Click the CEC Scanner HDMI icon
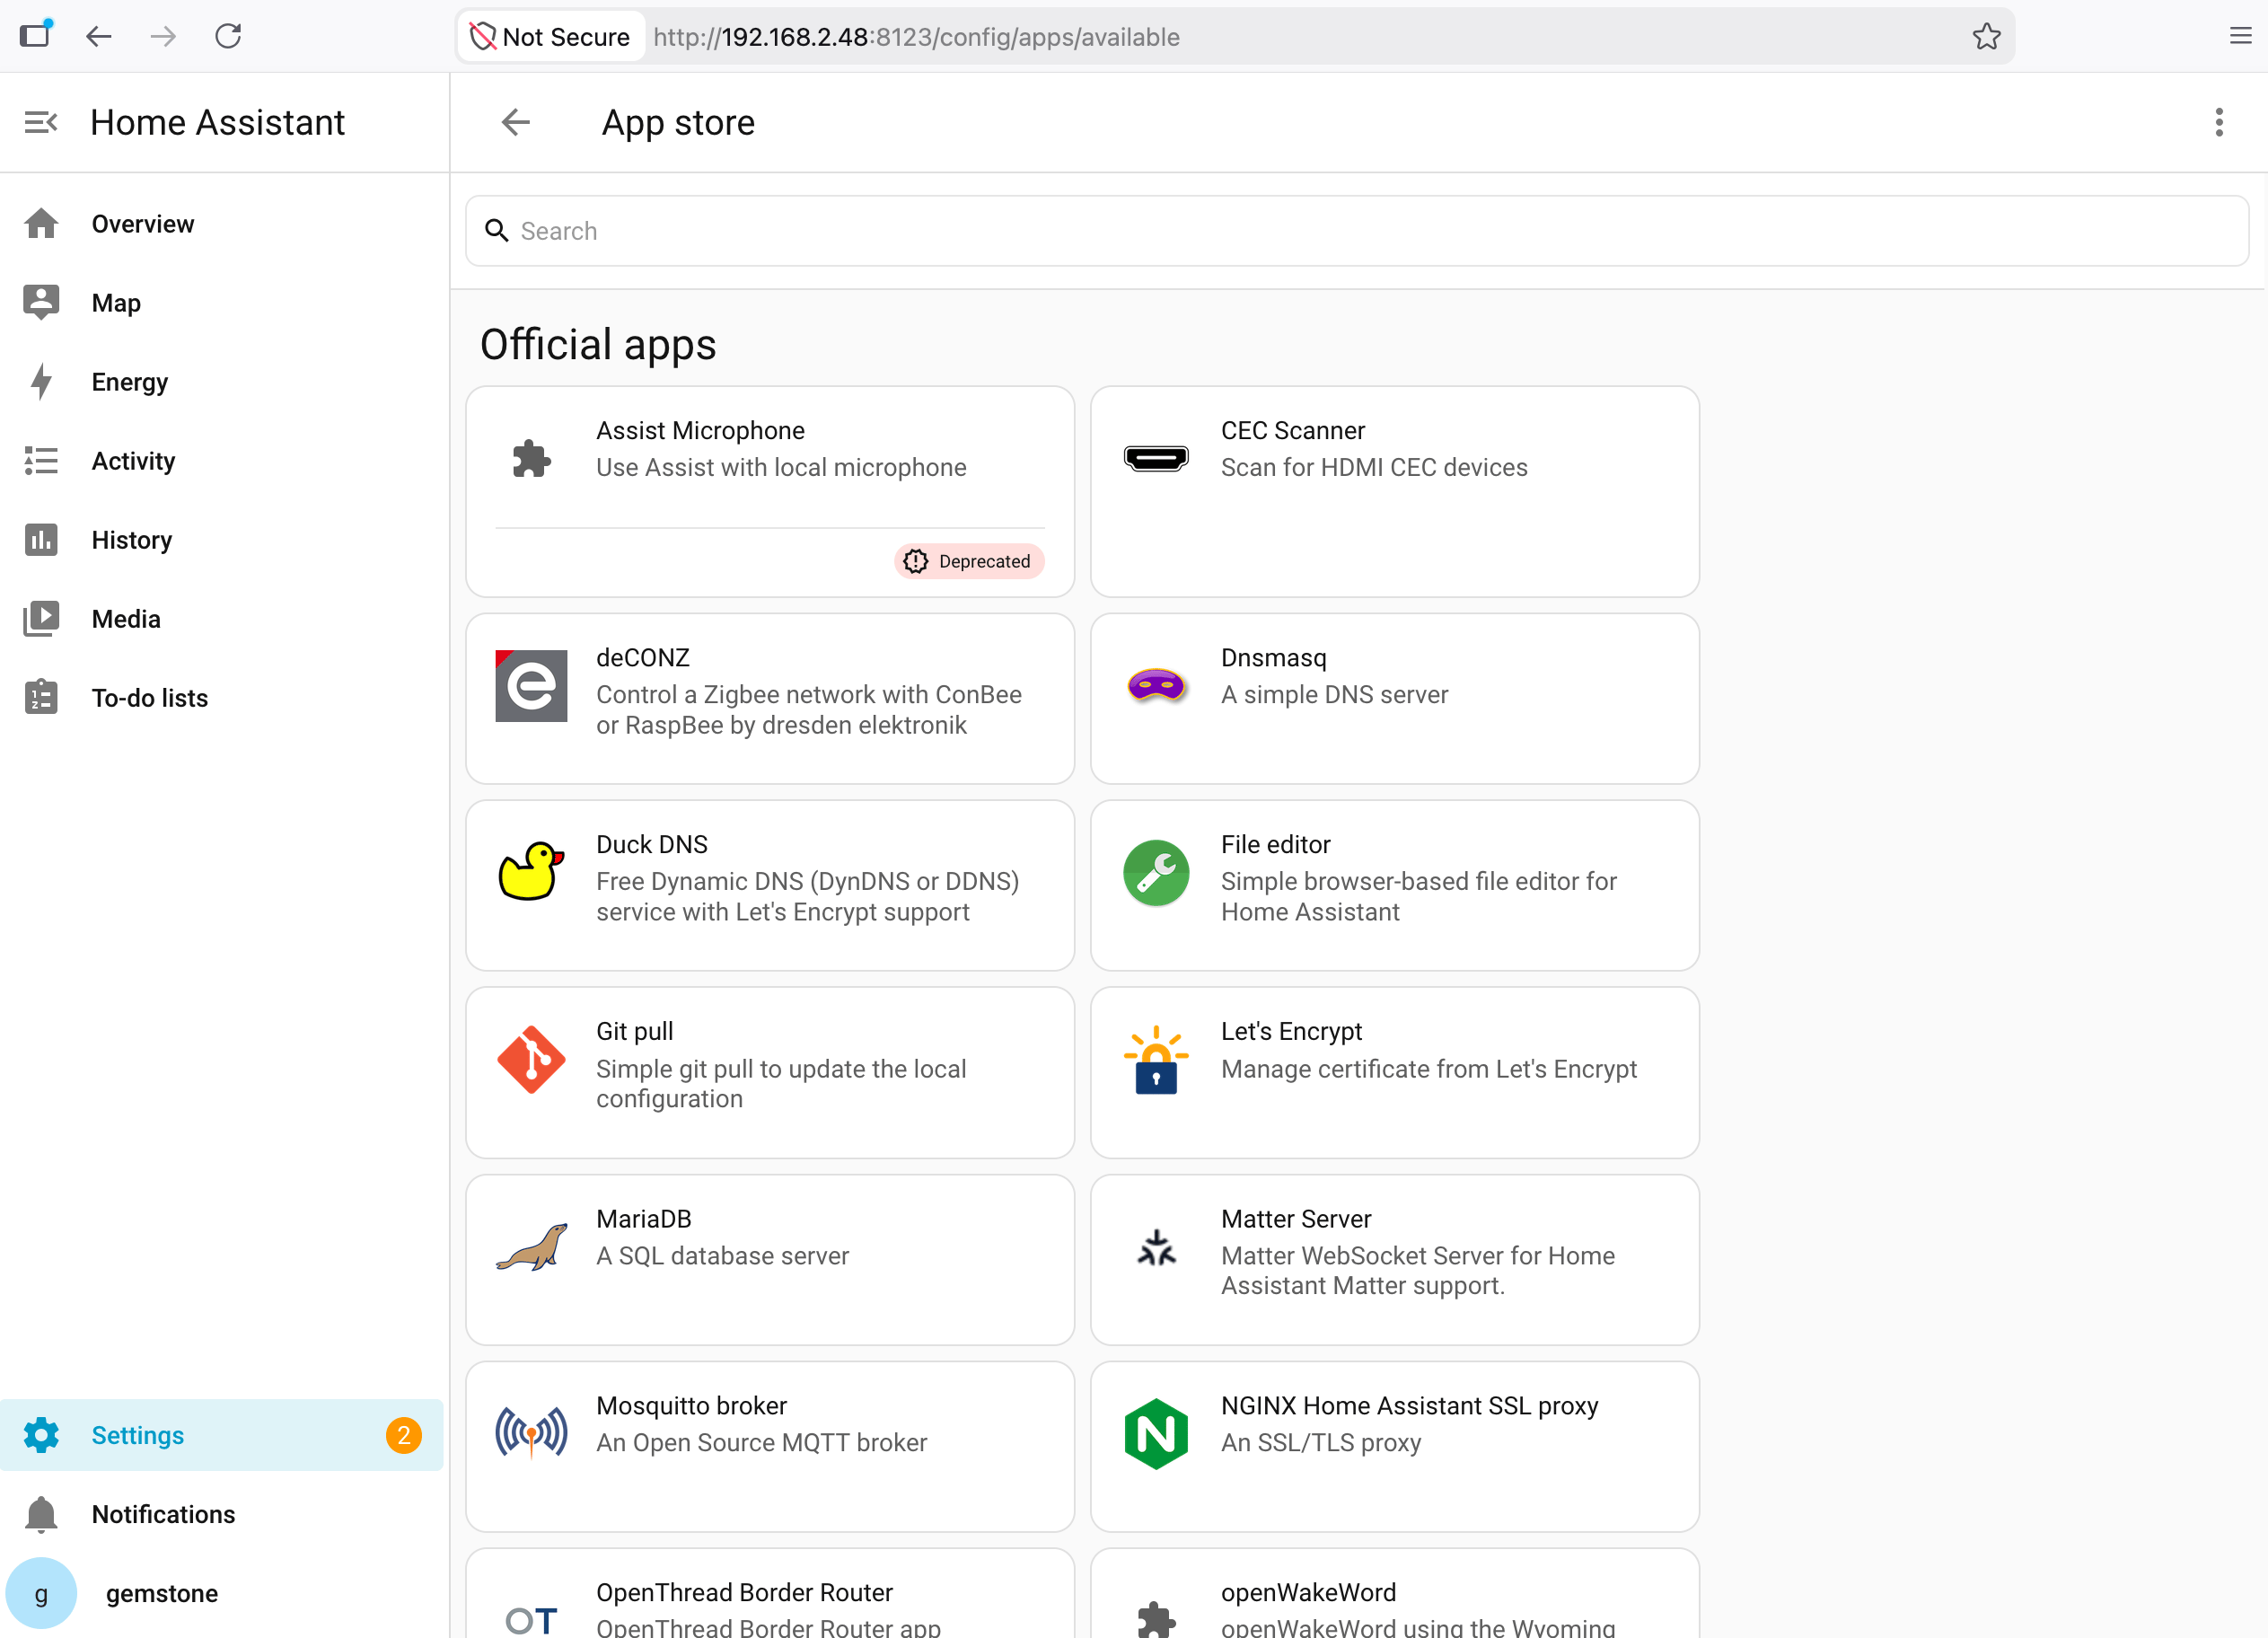This screenshot has height=1638, width=2268. (x=1155, y=458)
